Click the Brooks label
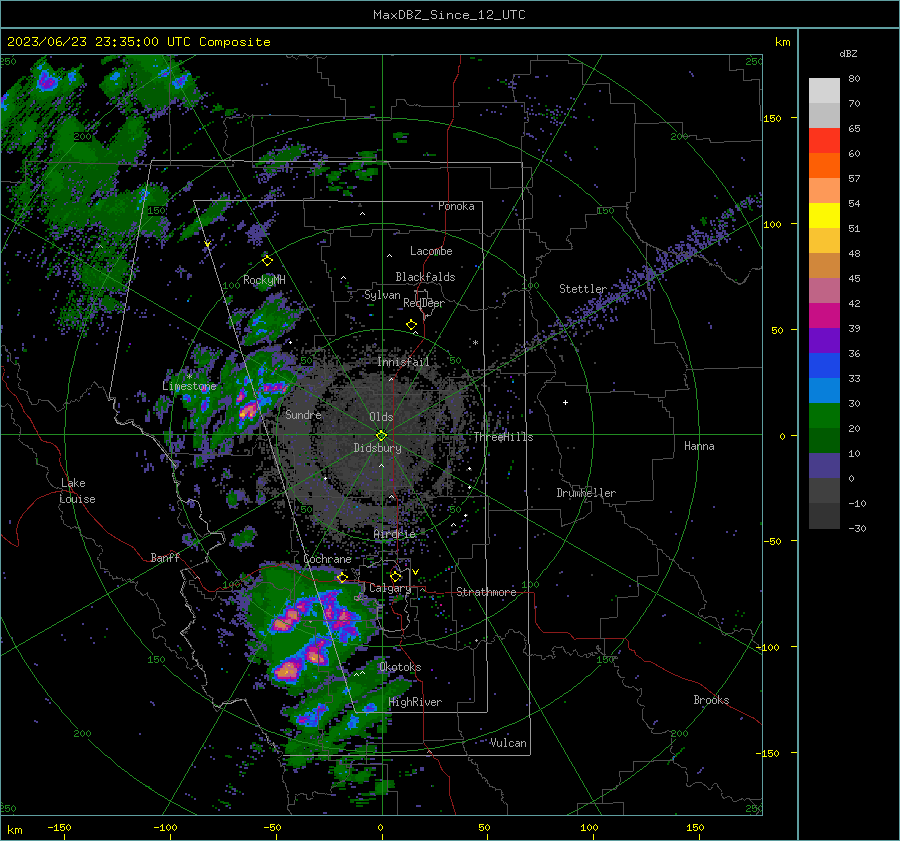Screen dimensions: 900x841 (711, 700)
